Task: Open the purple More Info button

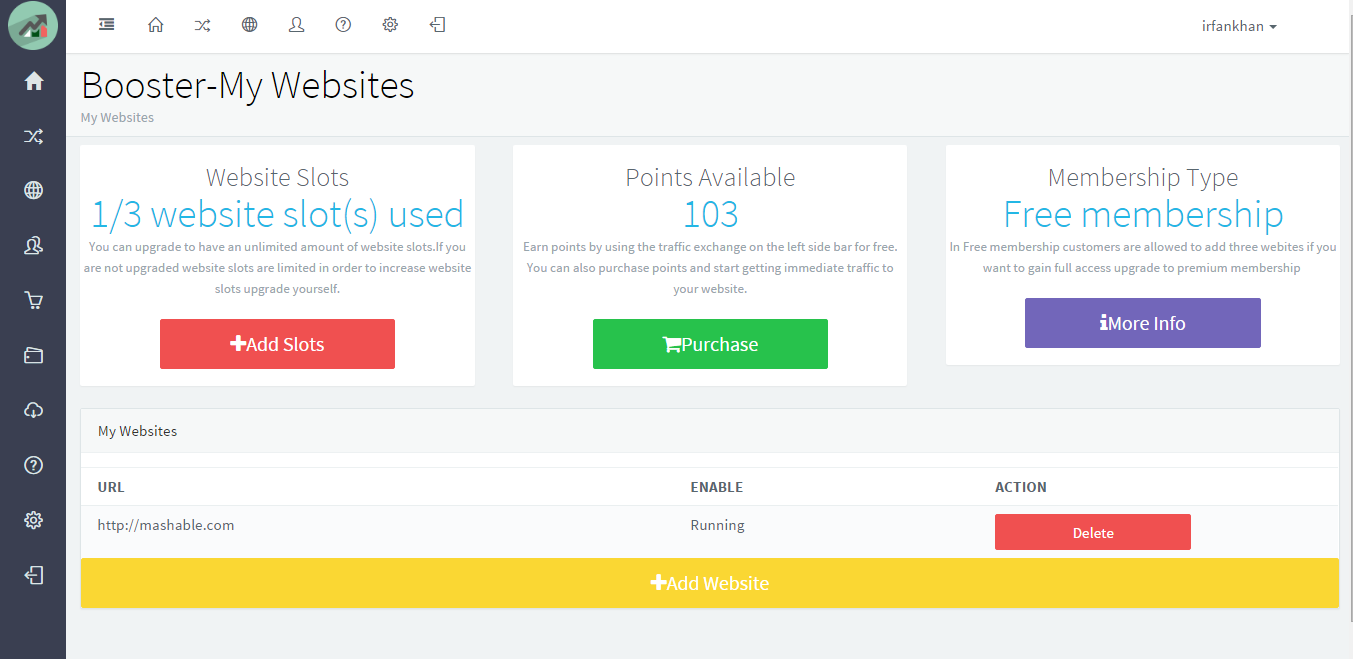Action: [1142, 323]
